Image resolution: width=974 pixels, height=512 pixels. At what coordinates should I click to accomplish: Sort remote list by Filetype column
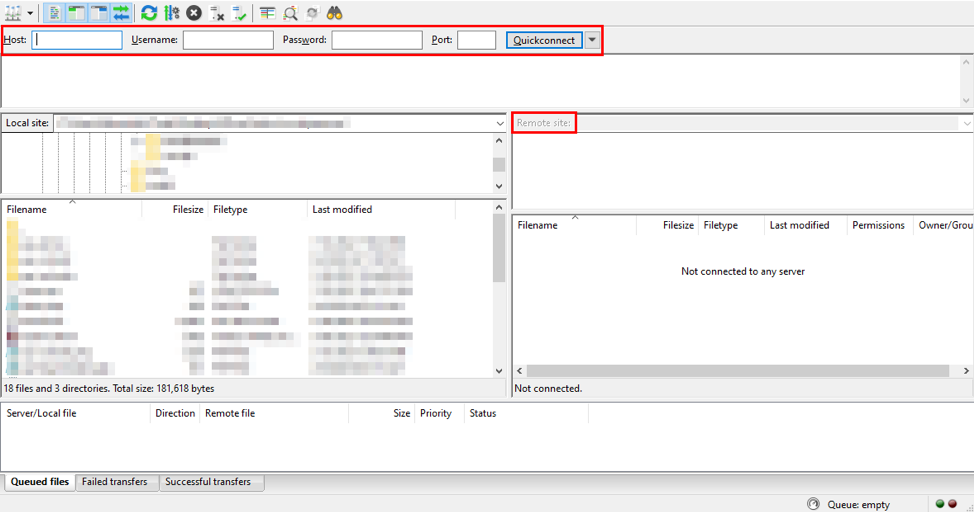click(731, 225)
